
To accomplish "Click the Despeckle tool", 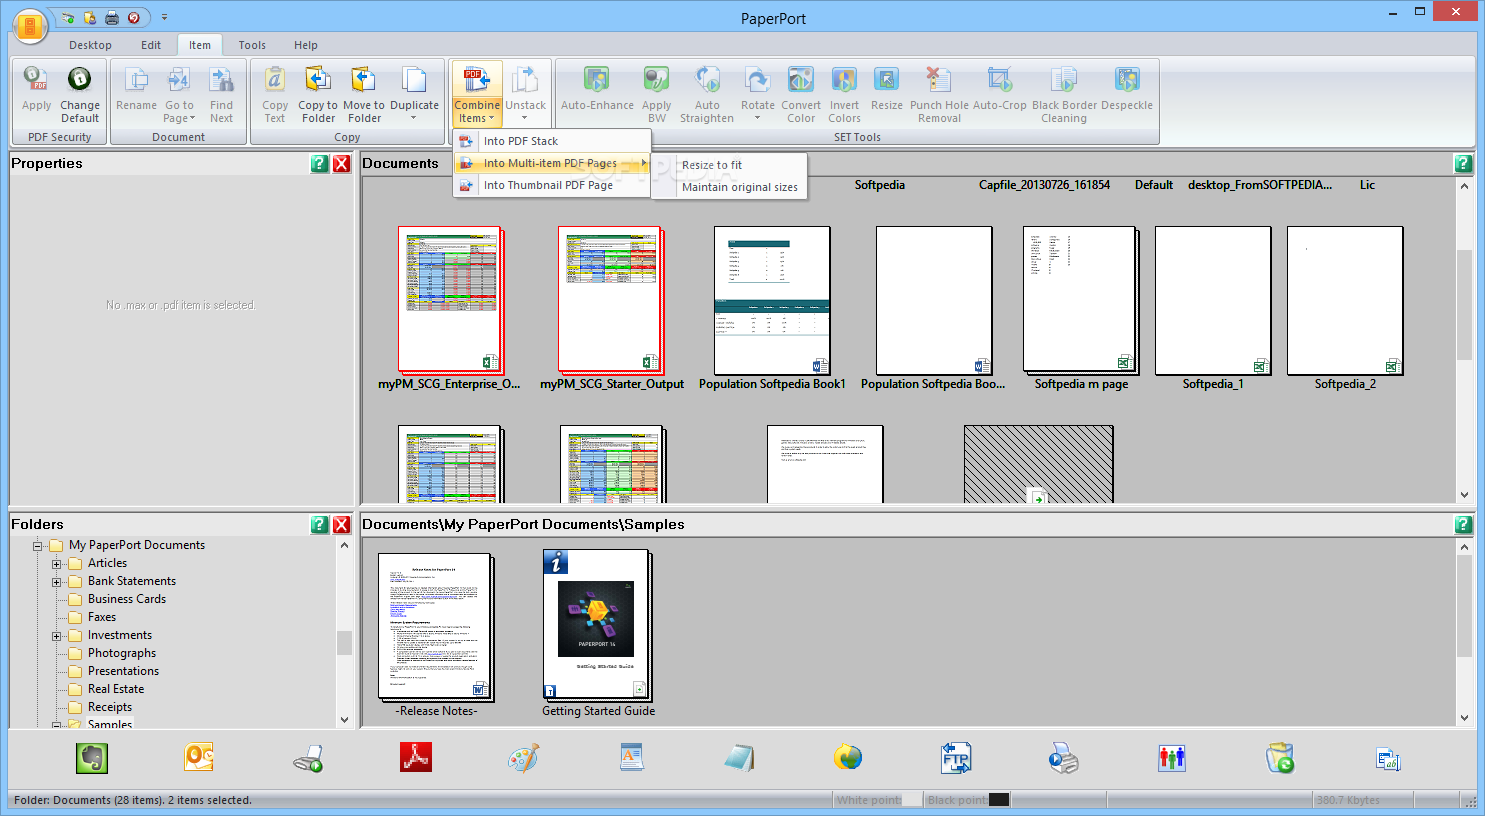I will [x=1127, y=88].
